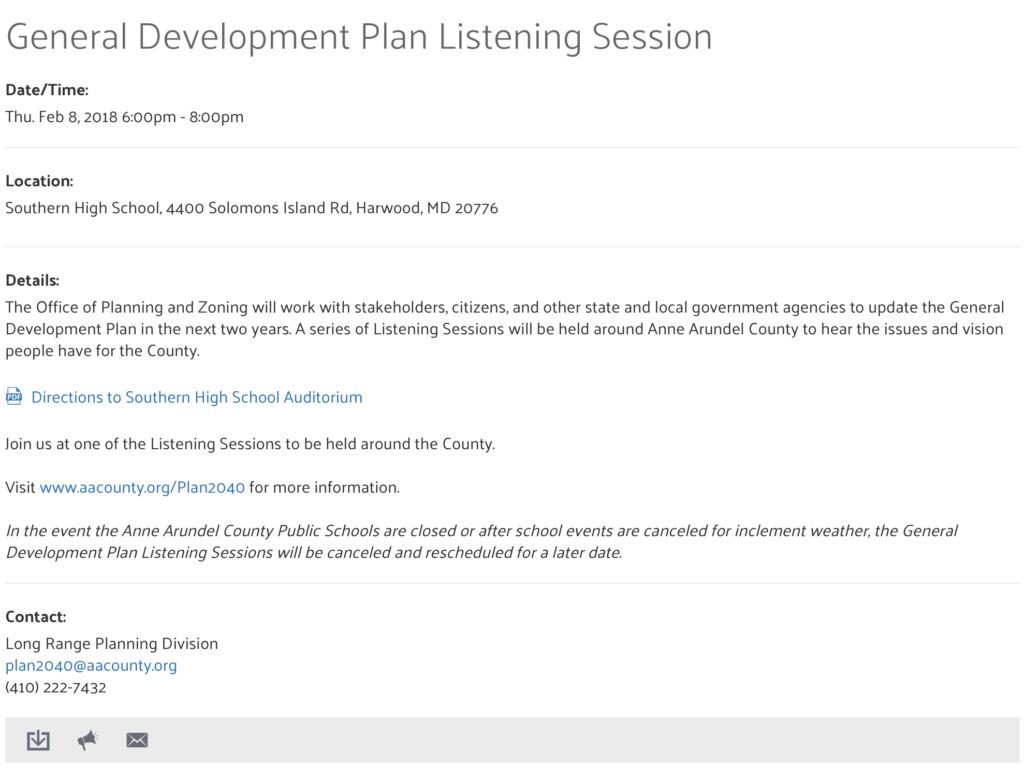Click the Office of Planning and Zoning paragraph

point(504,329)
